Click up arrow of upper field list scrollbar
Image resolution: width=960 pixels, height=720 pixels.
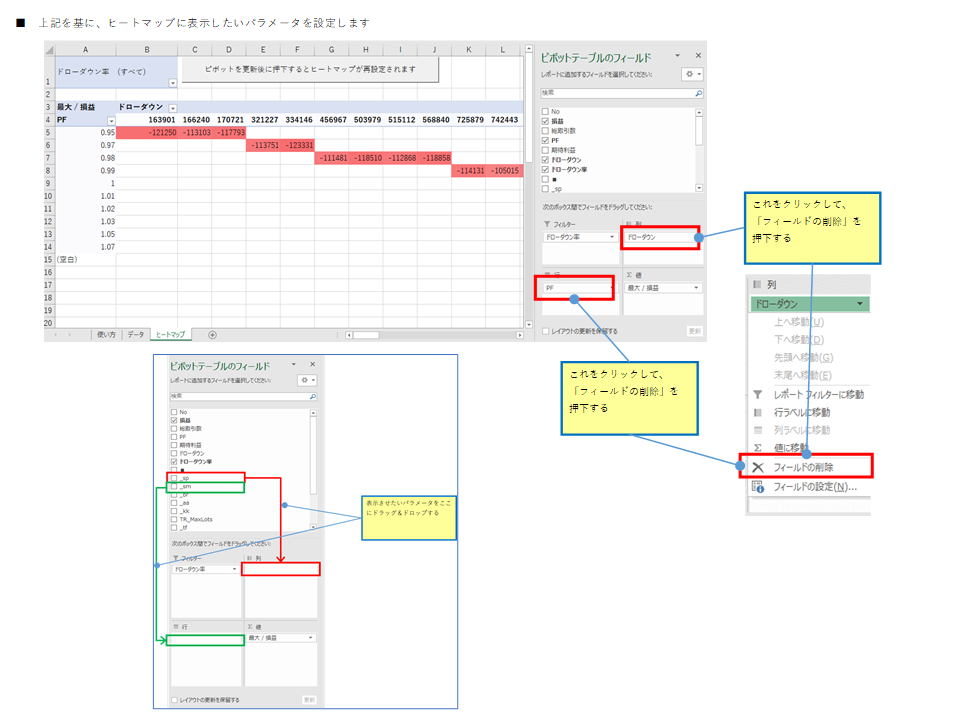coord(699,113)
